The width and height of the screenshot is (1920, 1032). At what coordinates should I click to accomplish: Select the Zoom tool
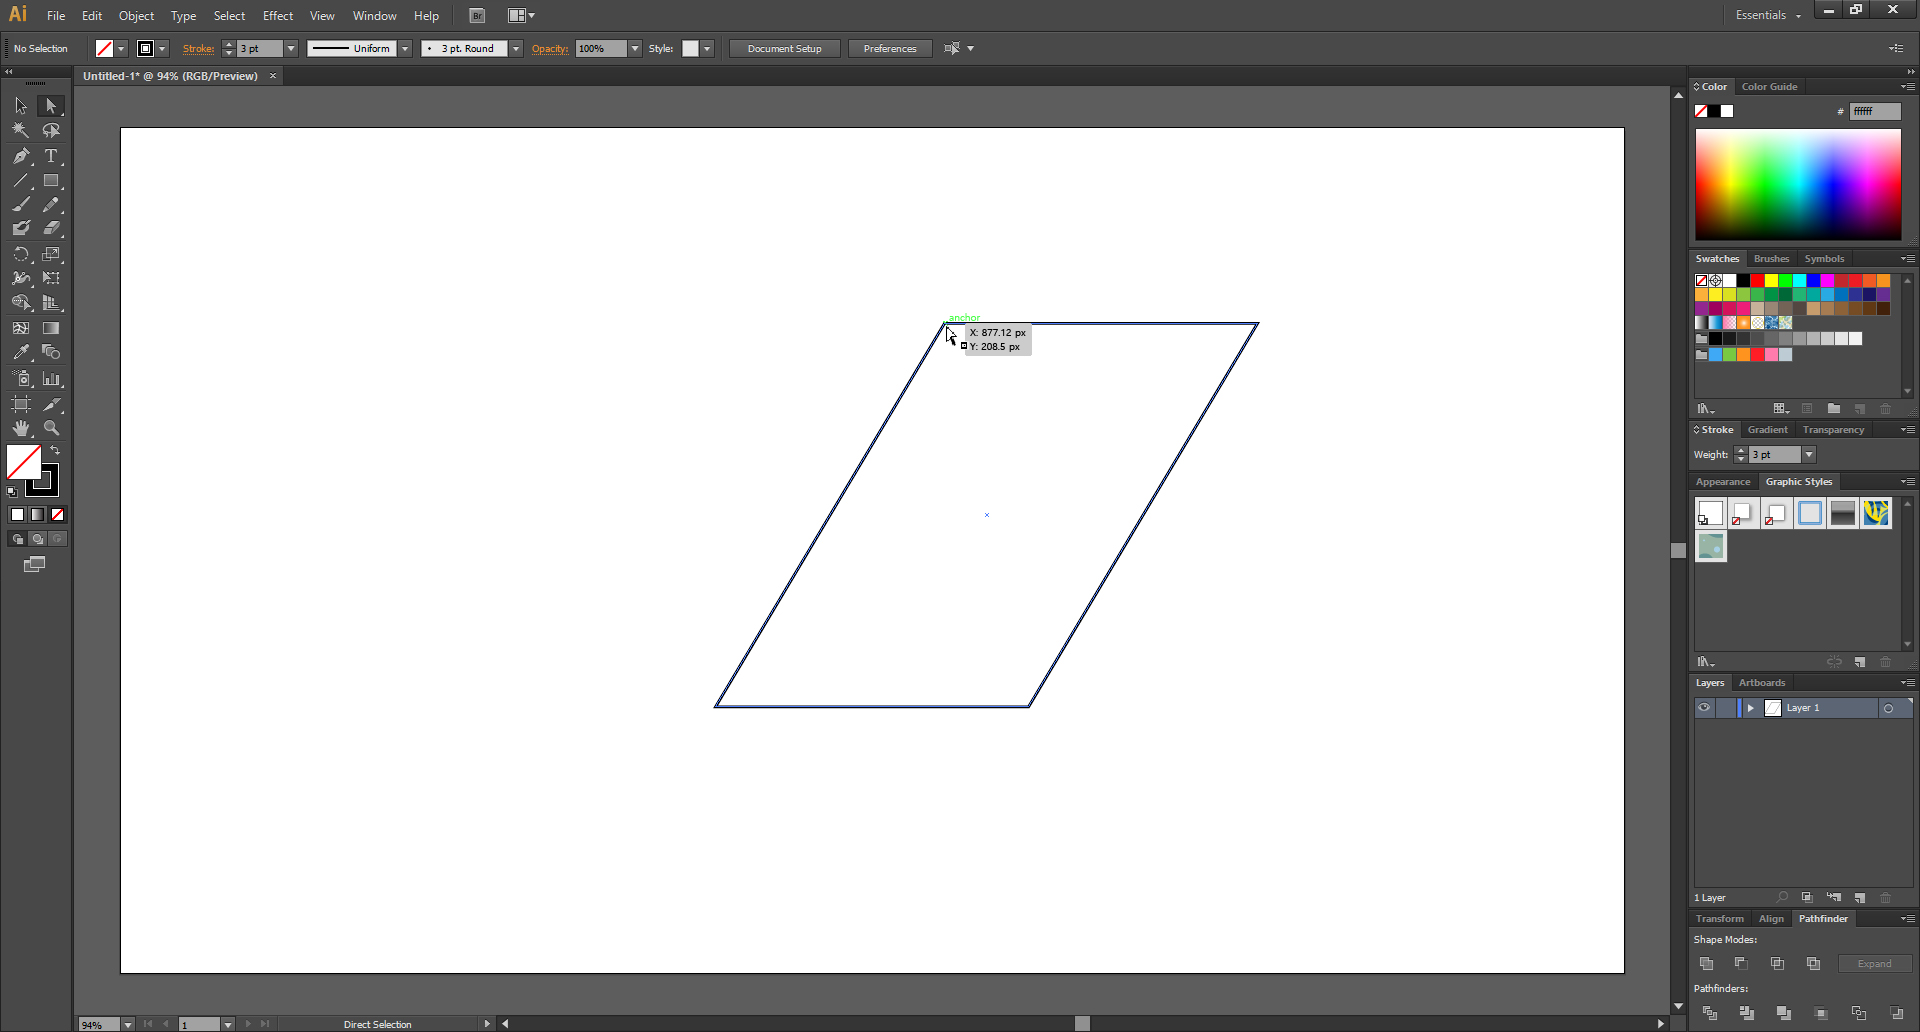coord(51,428)
